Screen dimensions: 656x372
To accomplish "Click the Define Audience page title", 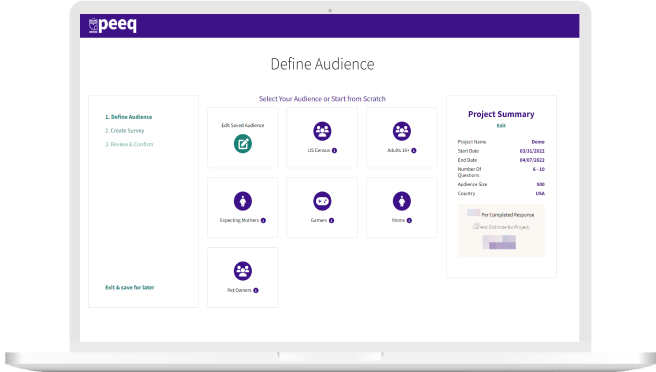I will pyautogui.click(x=322, y=64).
